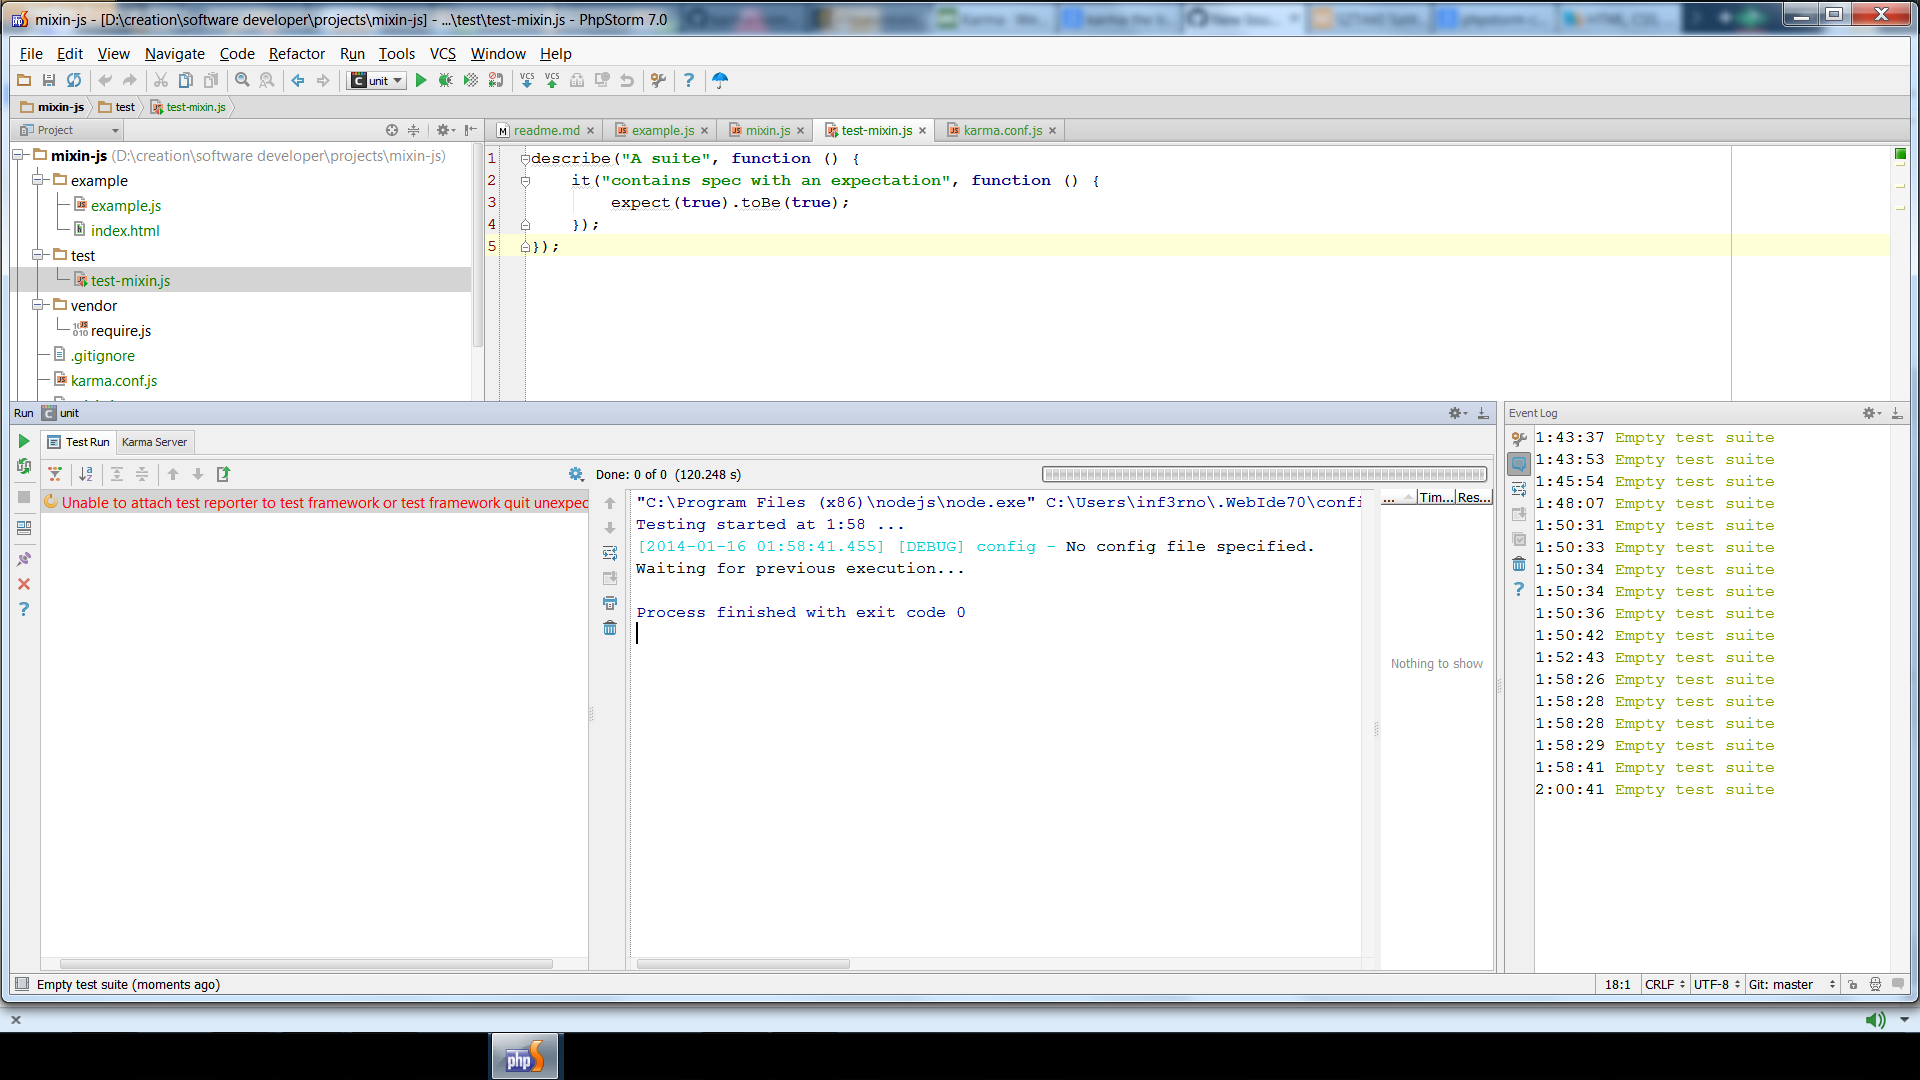Navigate back with blue left arrow
The width and height of the screenshot is (1920, 1080).
click(x=298, y=80)
